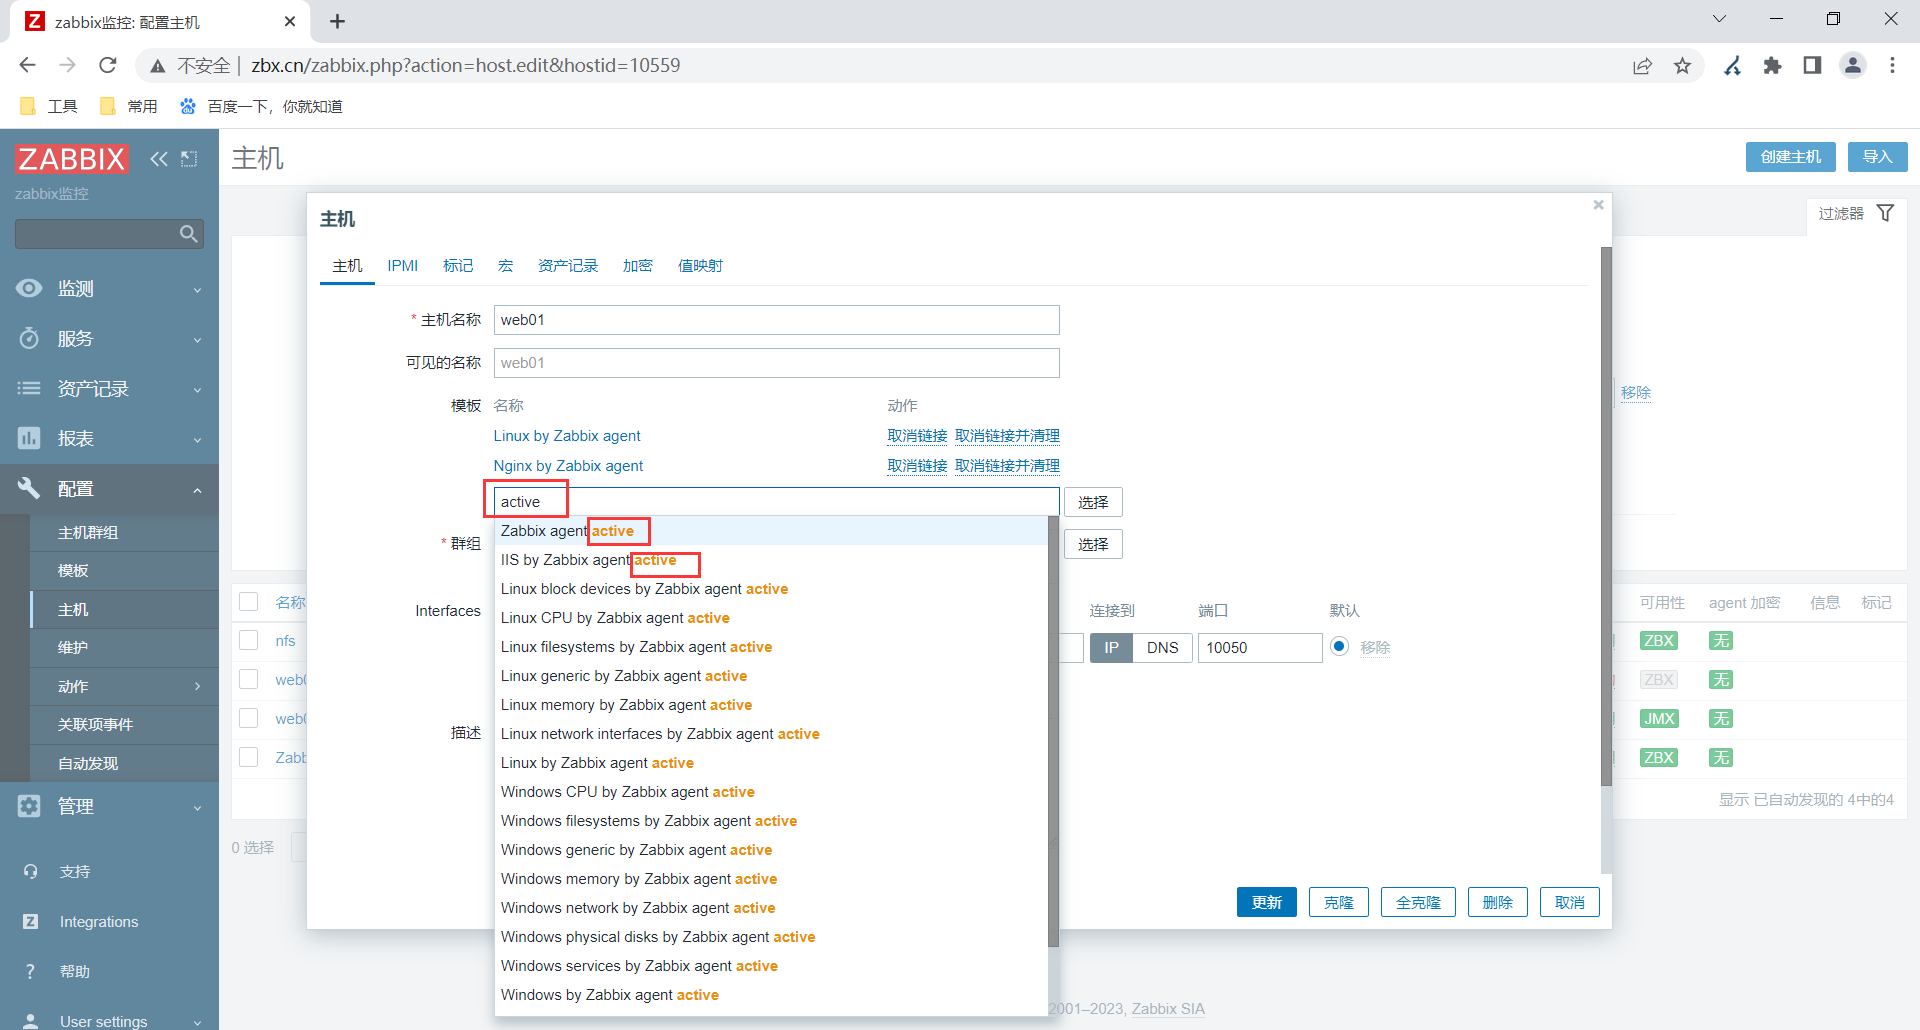The image size is (1920, 1030).
Task: Expand the 动作 submenu arrow
Action: [x=197, y=686]
